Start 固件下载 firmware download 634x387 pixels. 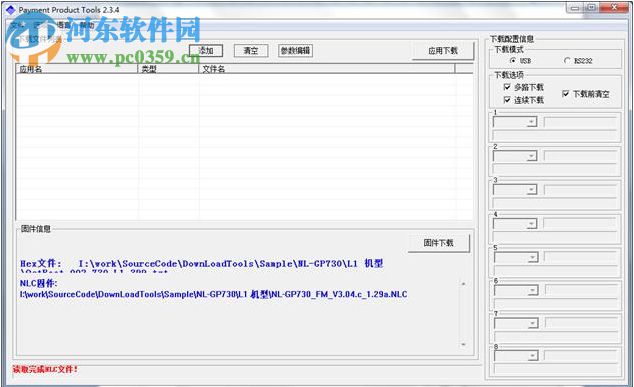tap(439, 243)
